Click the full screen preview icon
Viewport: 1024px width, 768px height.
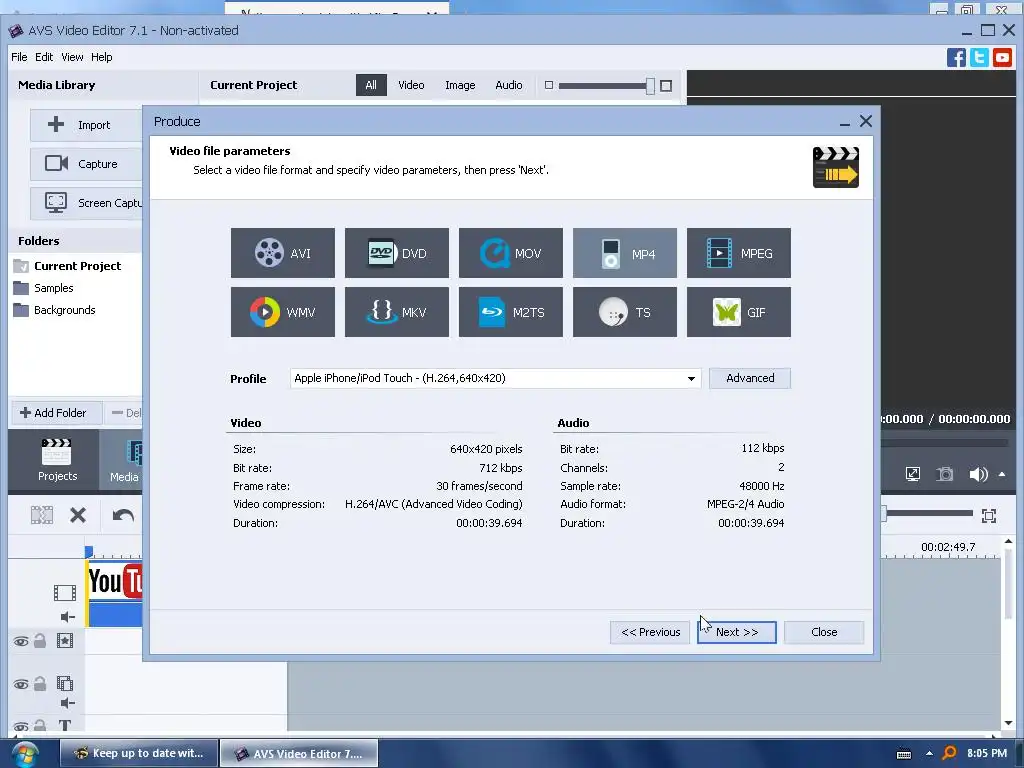(912, 474)
